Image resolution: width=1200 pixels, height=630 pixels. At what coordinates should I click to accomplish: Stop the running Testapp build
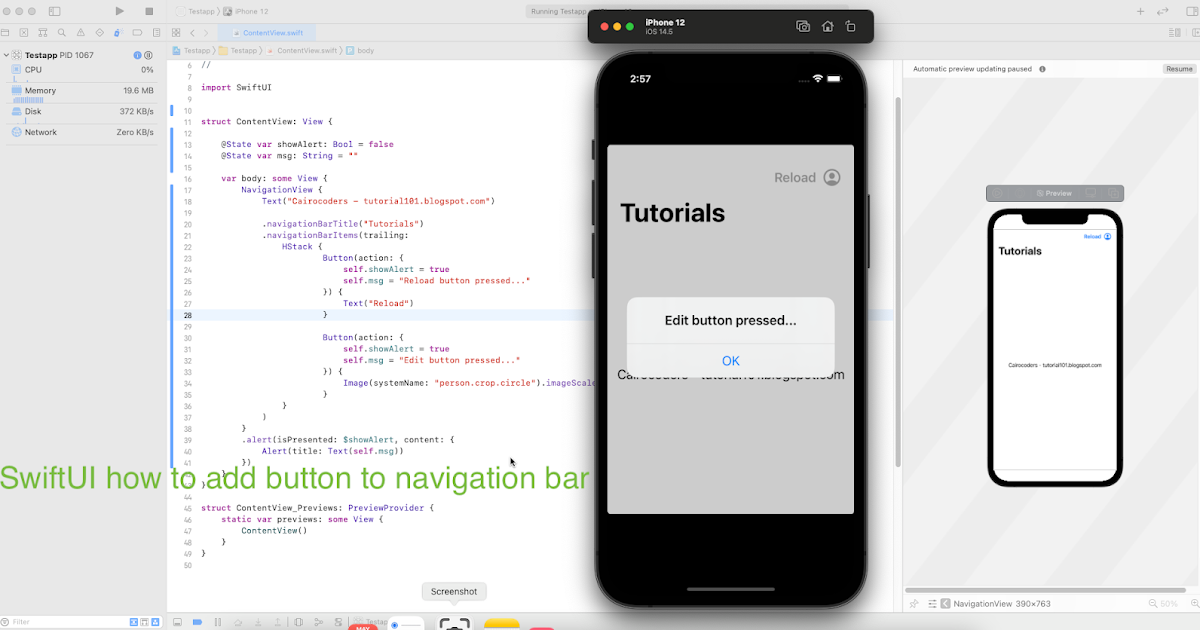(147, 11)
